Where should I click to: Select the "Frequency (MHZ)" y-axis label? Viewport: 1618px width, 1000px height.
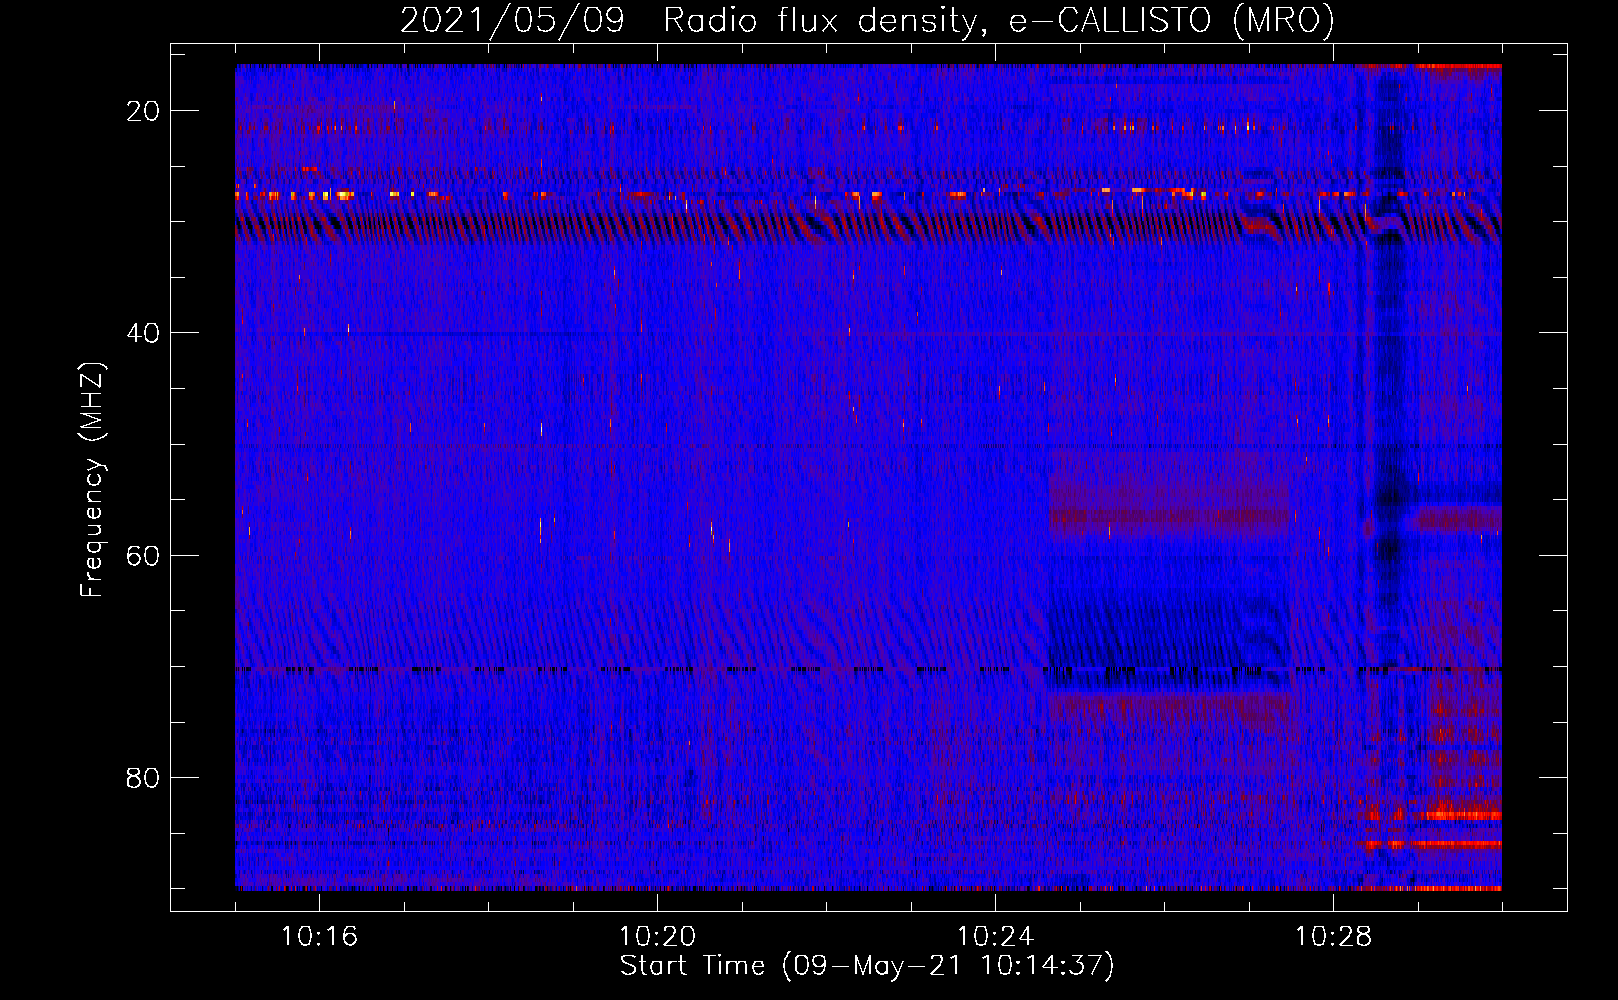(x=91, y=479)
